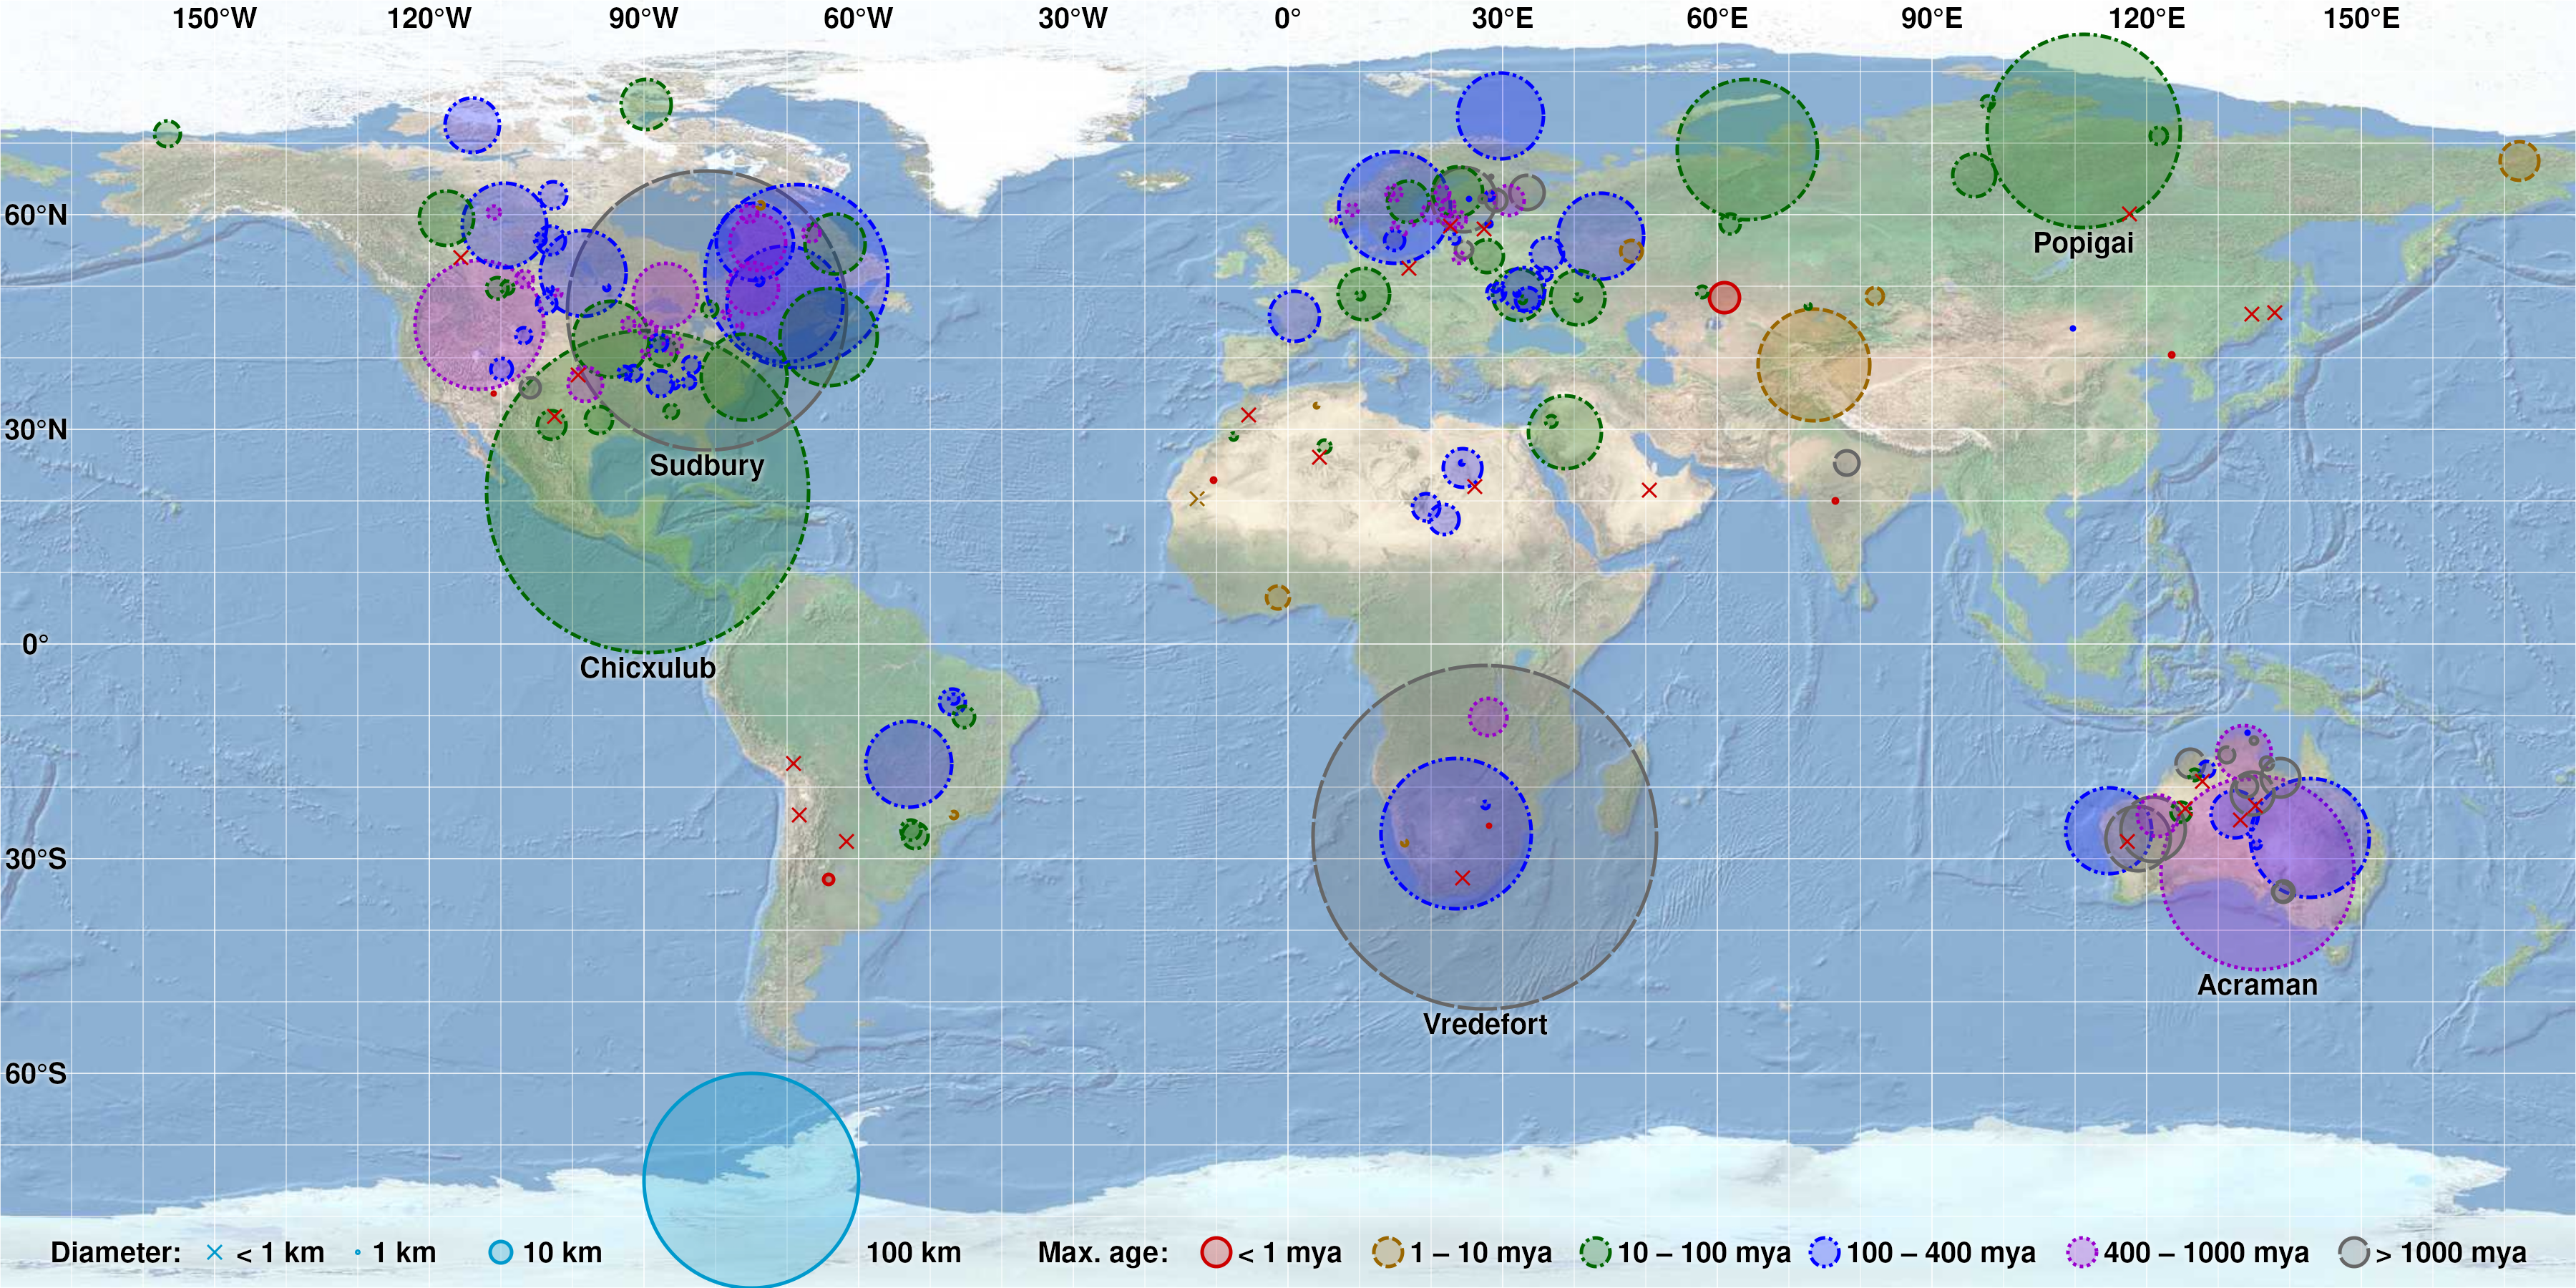Click the brown crater circle in far east Siberia
Viewport: 2576px width, 1288px height.
2519,161
